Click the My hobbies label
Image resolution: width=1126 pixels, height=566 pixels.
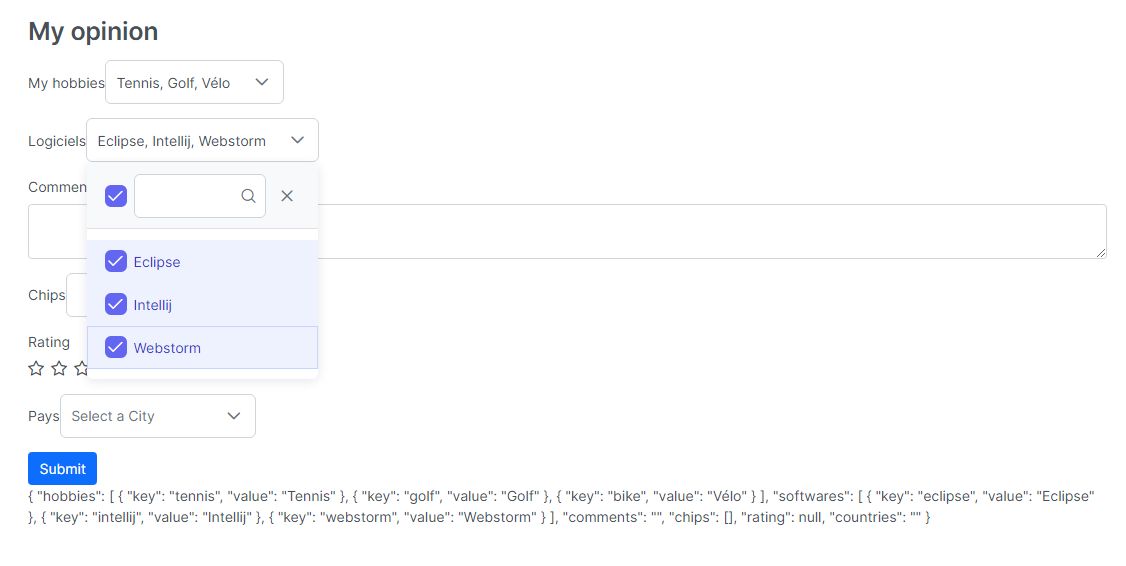[66, 83]
